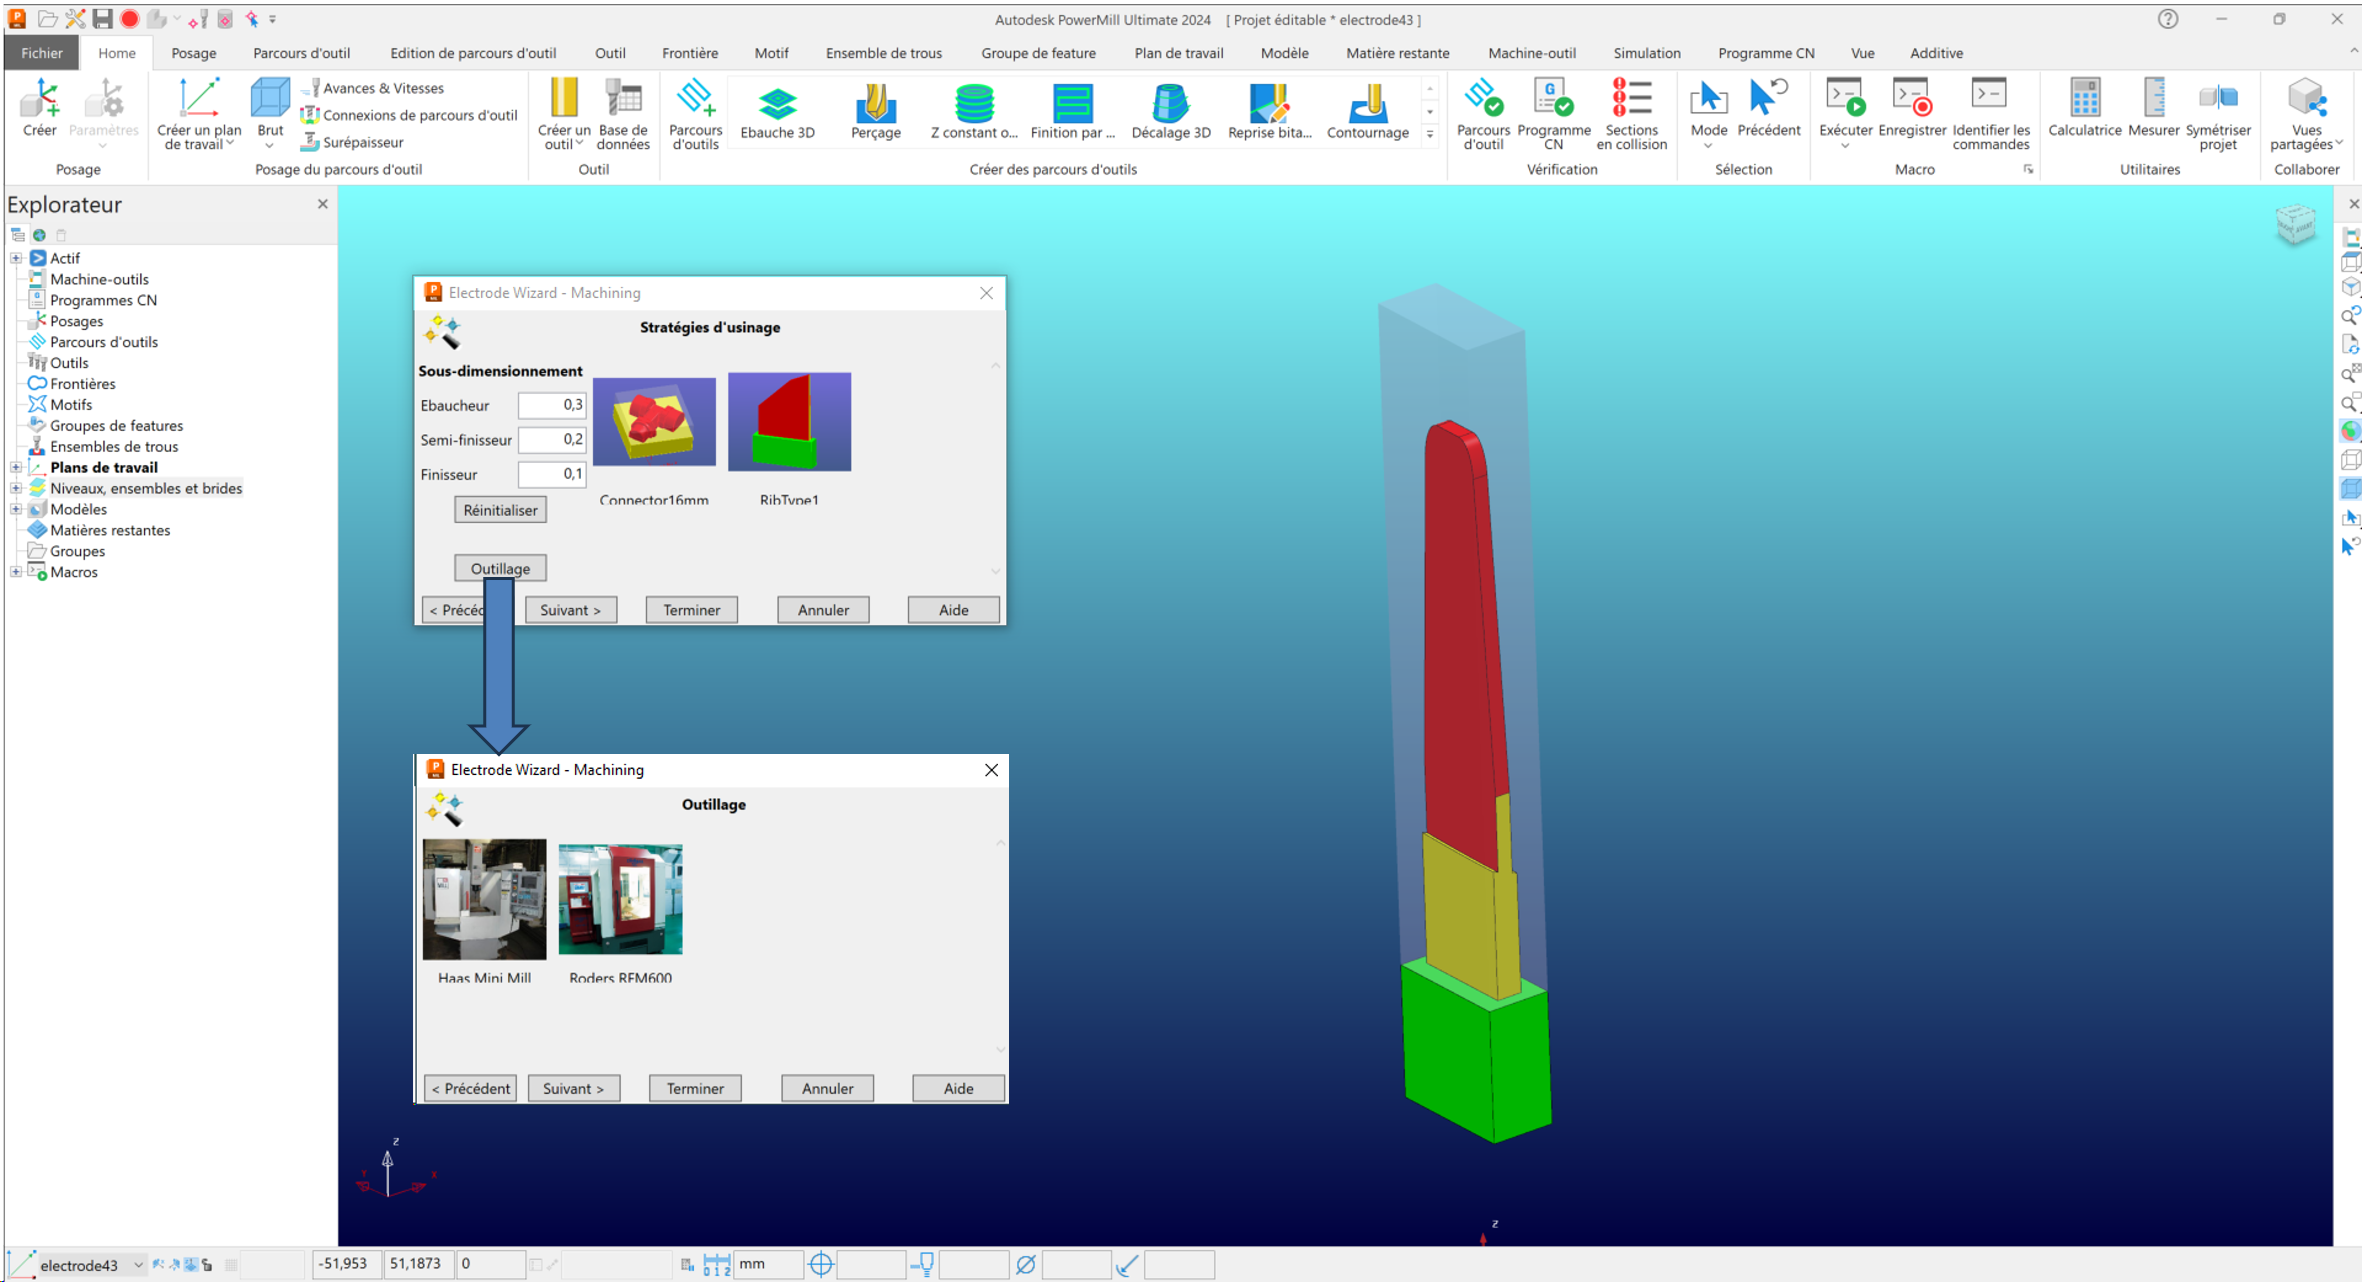The width and height of the screenshot is (2364, 1282).
Task: Expand Niveaux, ensembles et brides node
Action: pos(16,488)
